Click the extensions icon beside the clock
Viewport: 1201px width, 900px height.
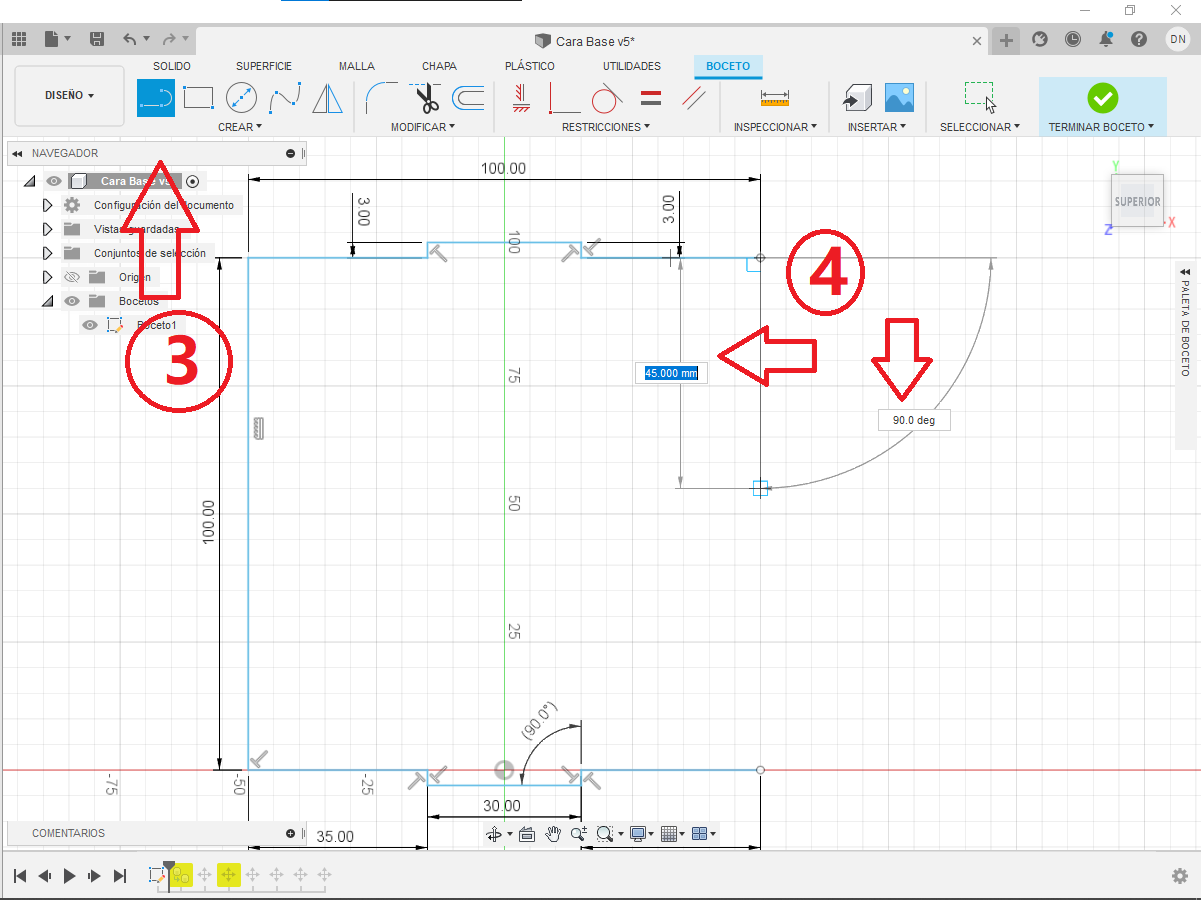point(1040,39)
